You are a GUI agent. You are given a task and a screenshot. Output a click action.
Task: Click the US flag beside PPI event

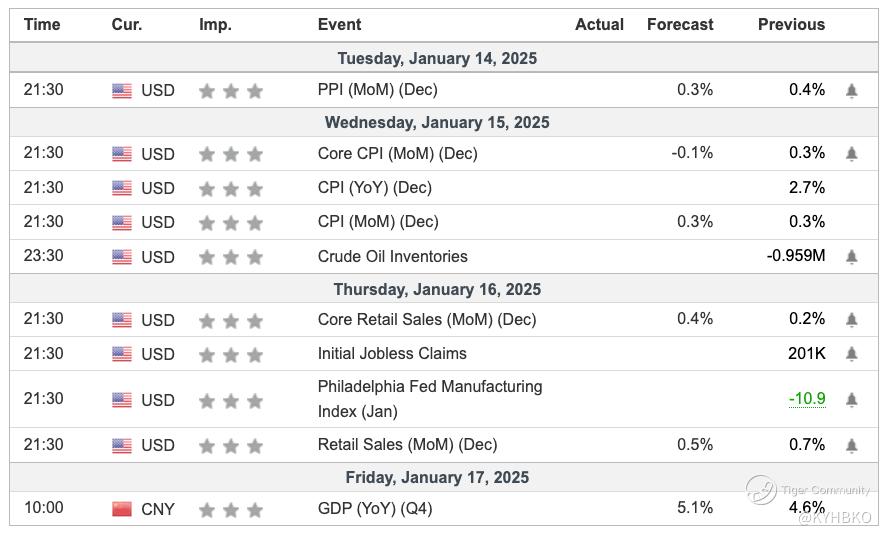tap(122, 91)
